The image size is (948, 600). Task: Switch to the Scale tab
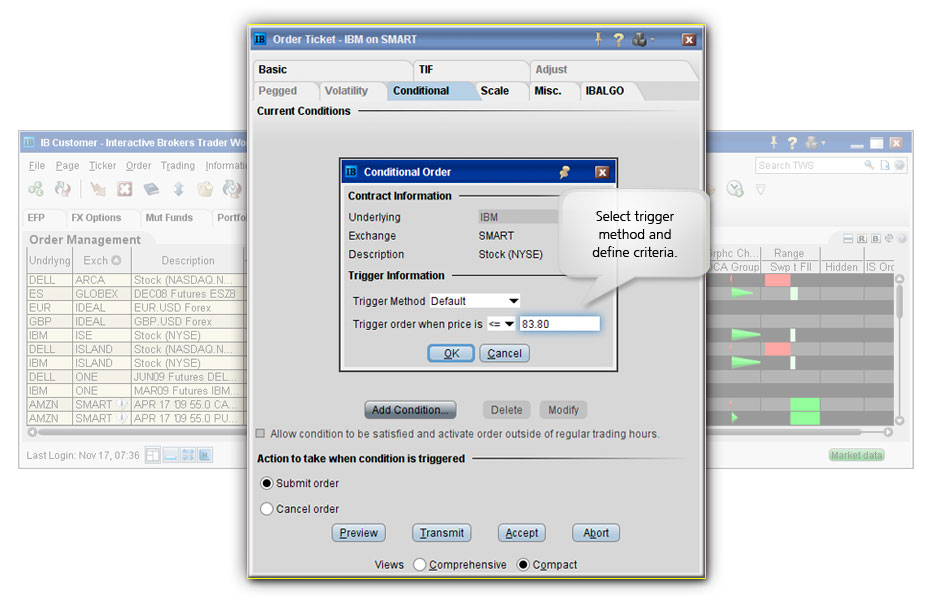tap(501, 91)
